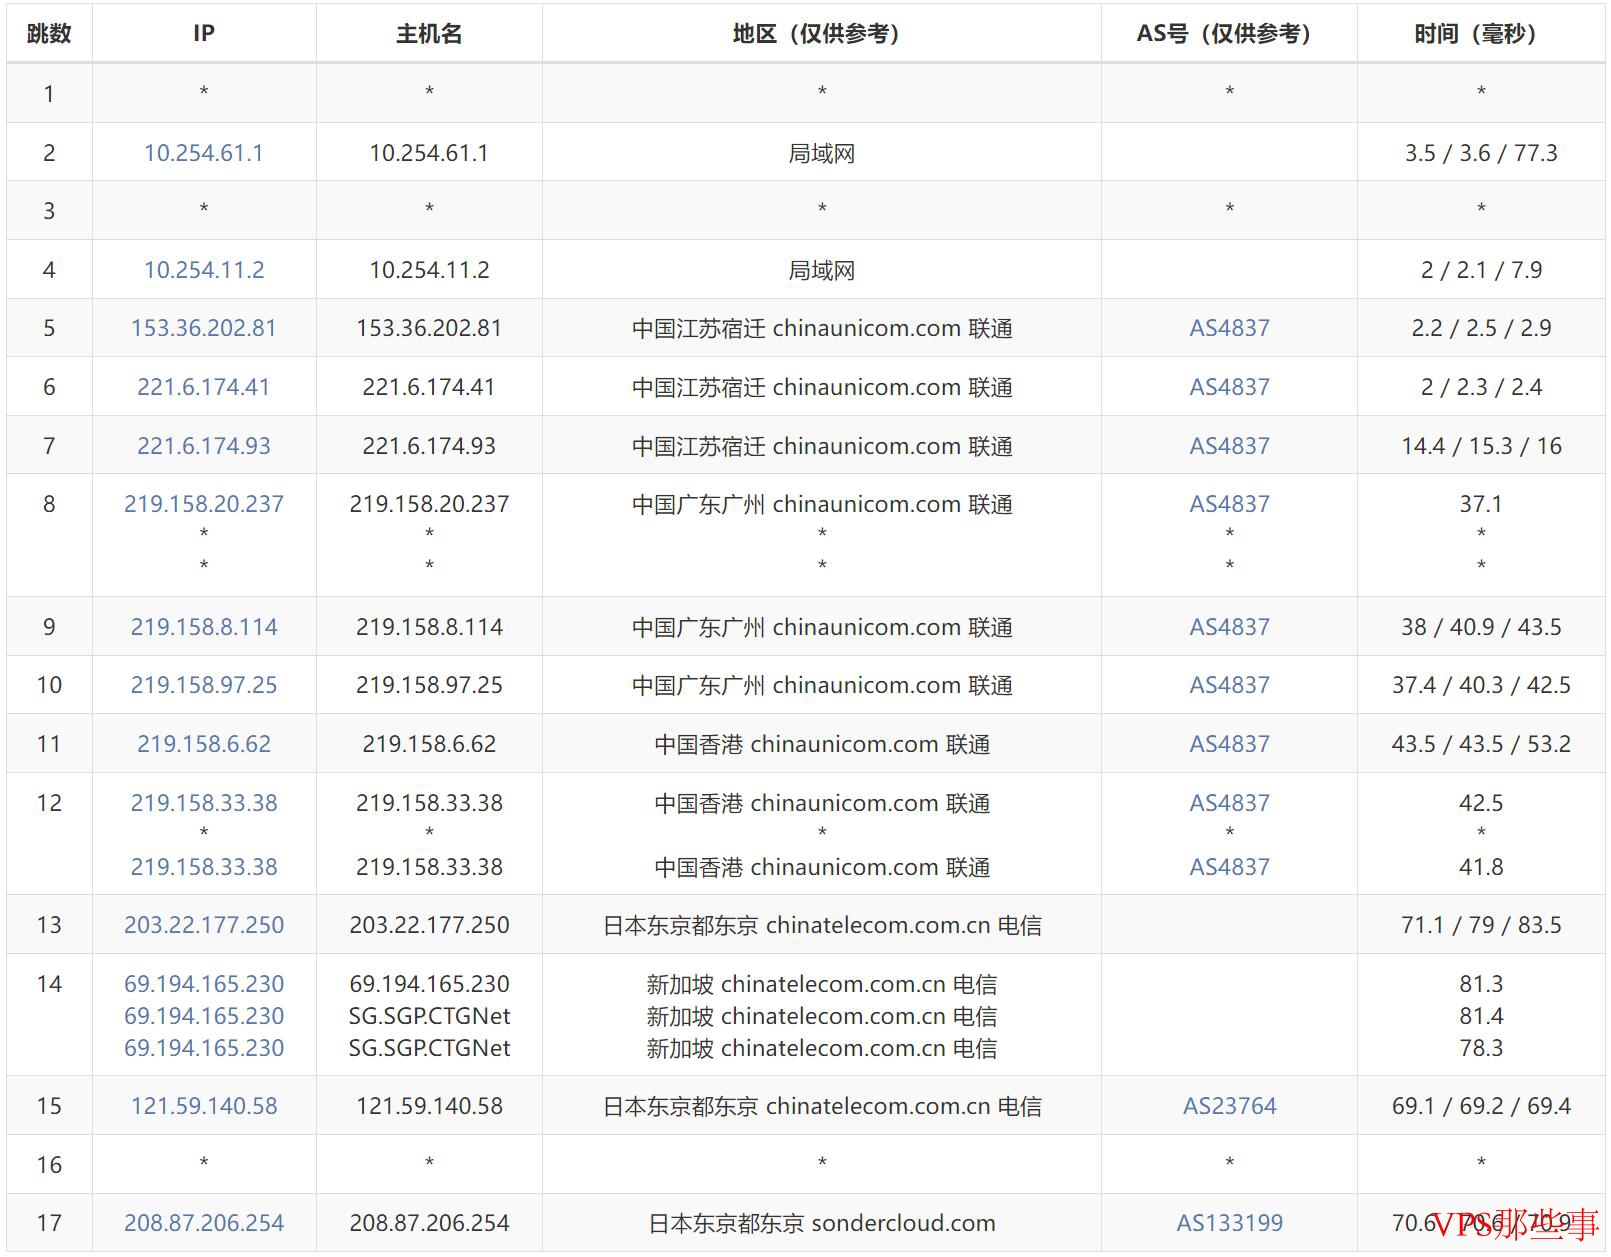
Task: Click IP link 221.6.174.41
Action: coord(204,387)
